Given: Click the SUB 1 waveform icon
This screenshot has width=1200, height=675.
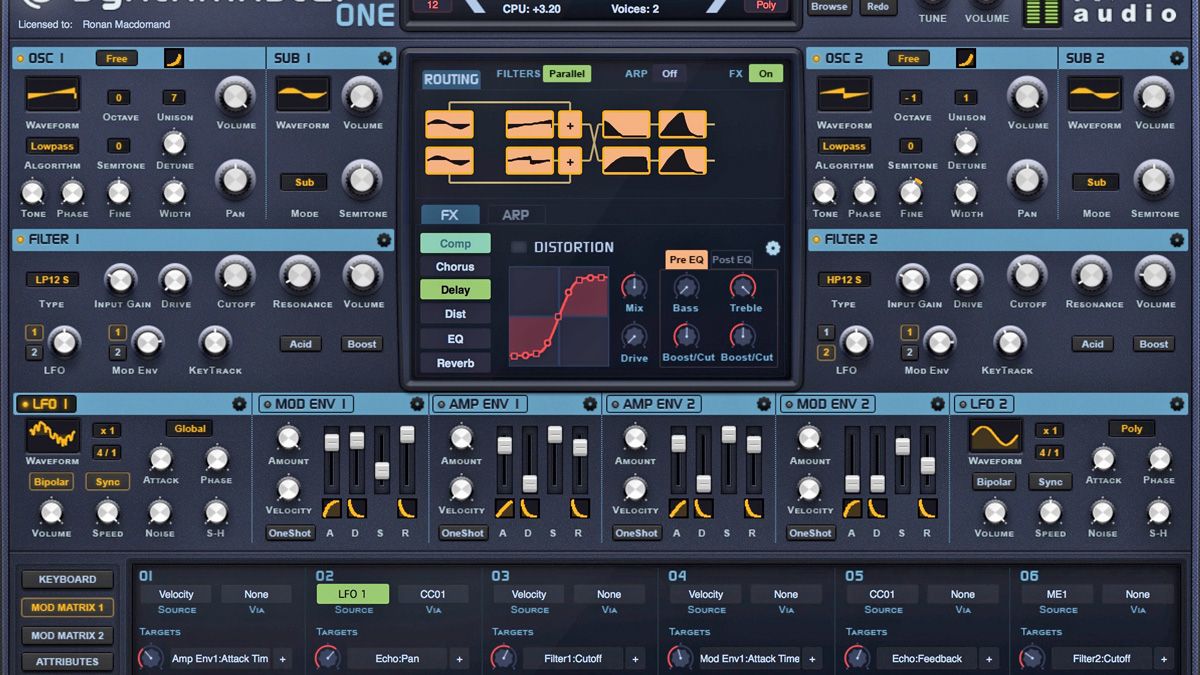Looking at the screenshot, I should pos(303,95).
